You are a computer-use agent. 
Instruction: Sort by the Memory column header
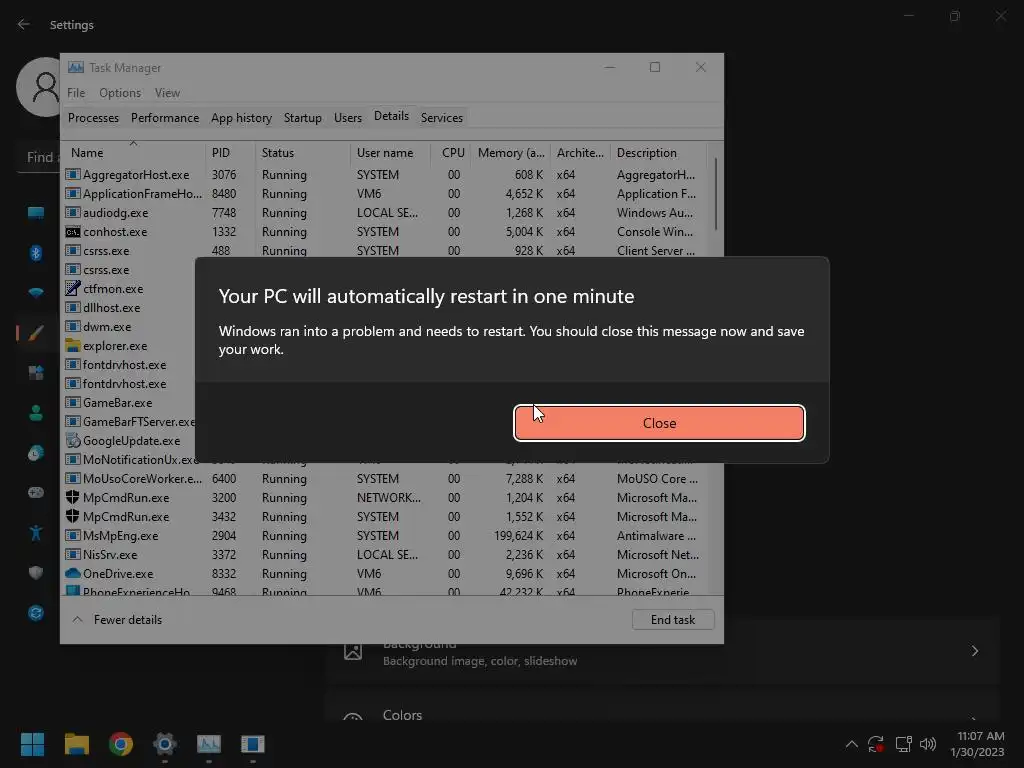[x=511, y=153]
